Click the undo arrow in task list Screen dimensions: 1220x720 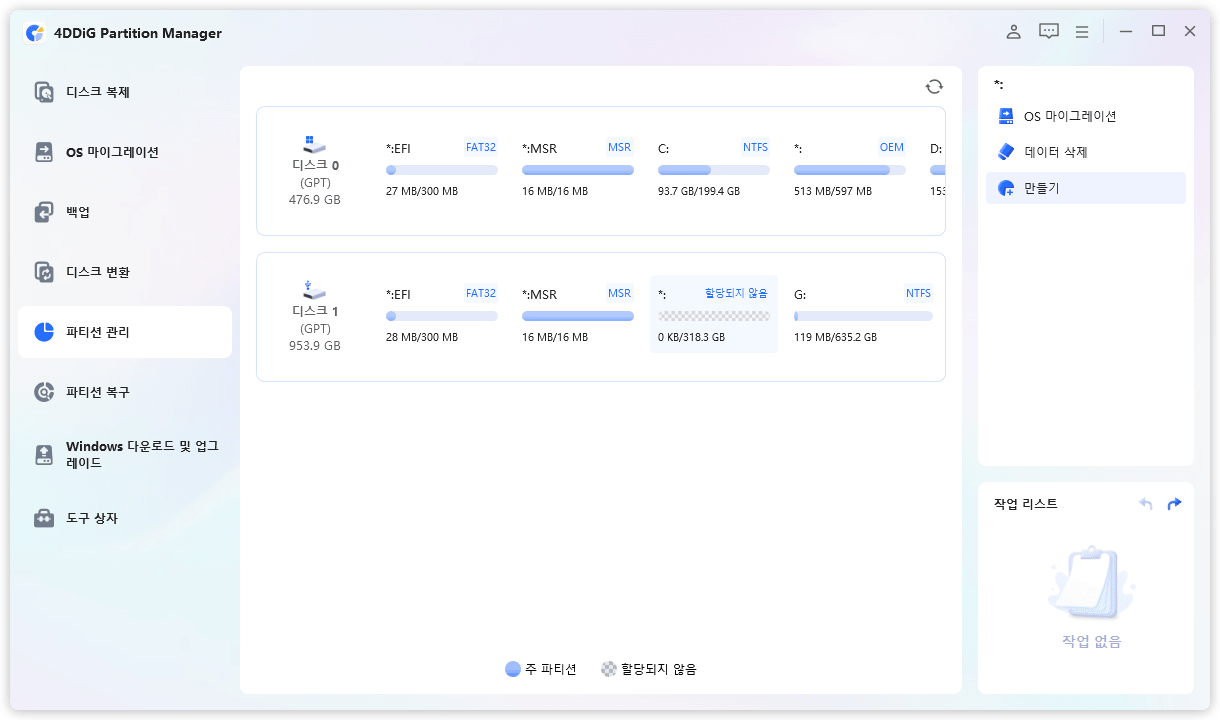click(1146, 504)
